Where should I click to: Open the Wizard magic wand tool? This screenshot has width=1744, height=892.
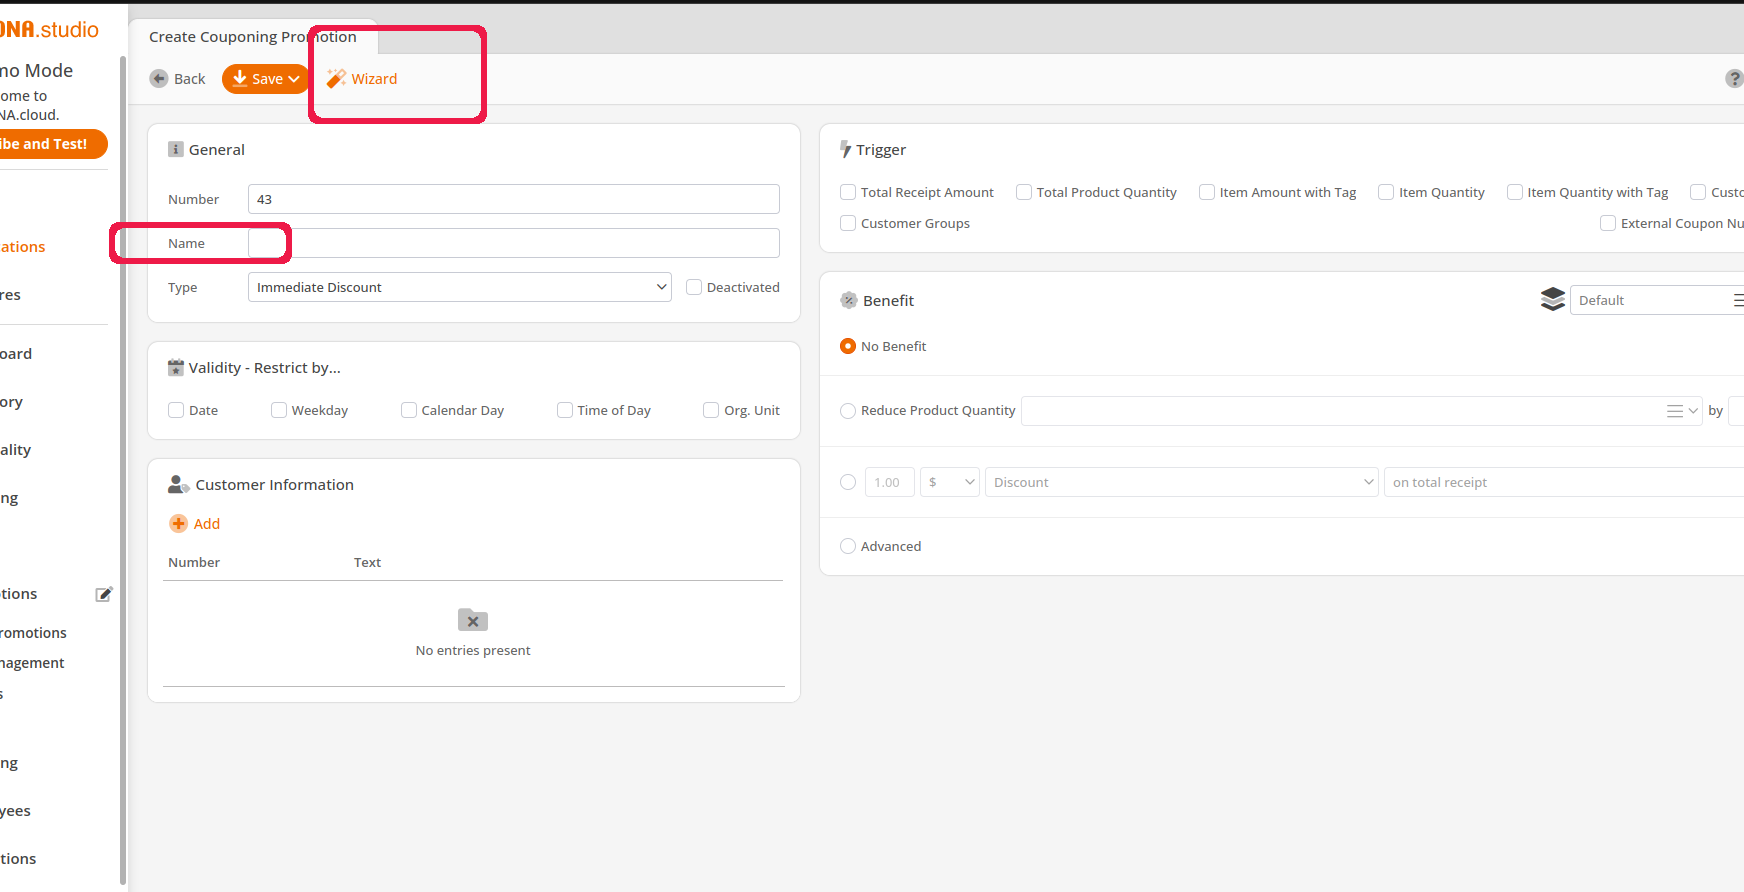[337, 79]
